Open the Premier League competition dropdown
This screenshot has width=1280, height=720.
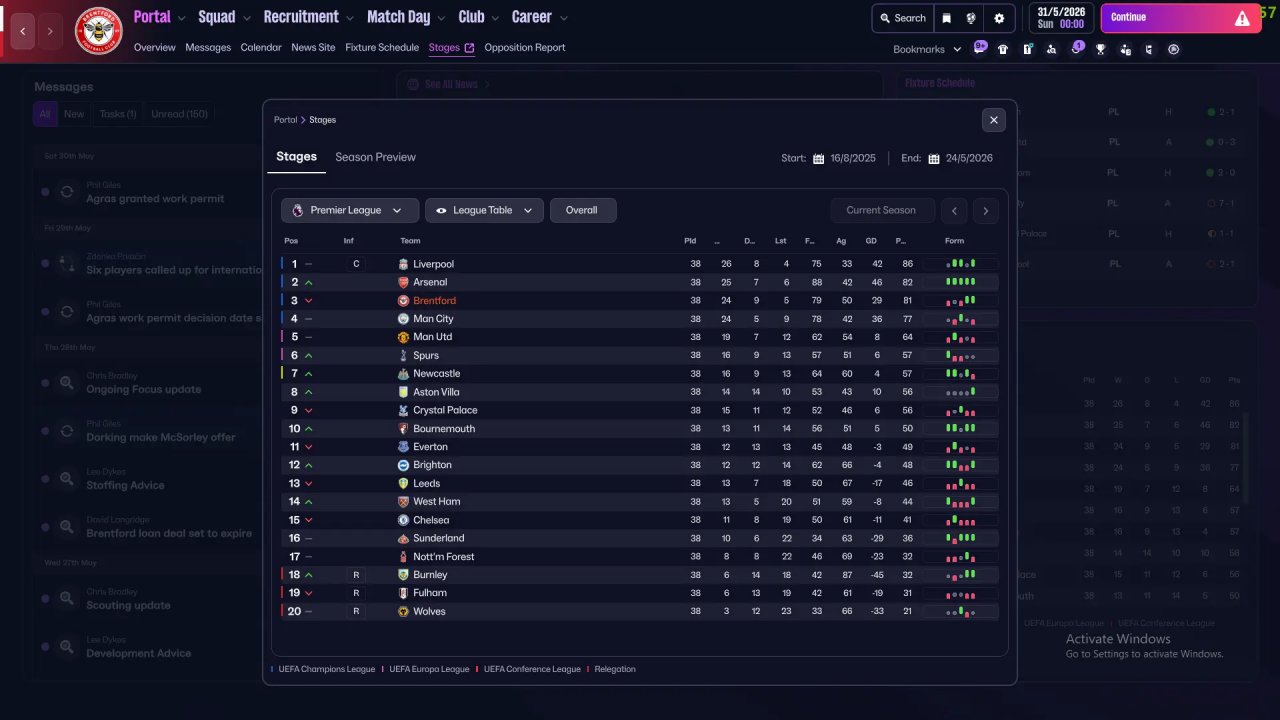coord(350,210)
